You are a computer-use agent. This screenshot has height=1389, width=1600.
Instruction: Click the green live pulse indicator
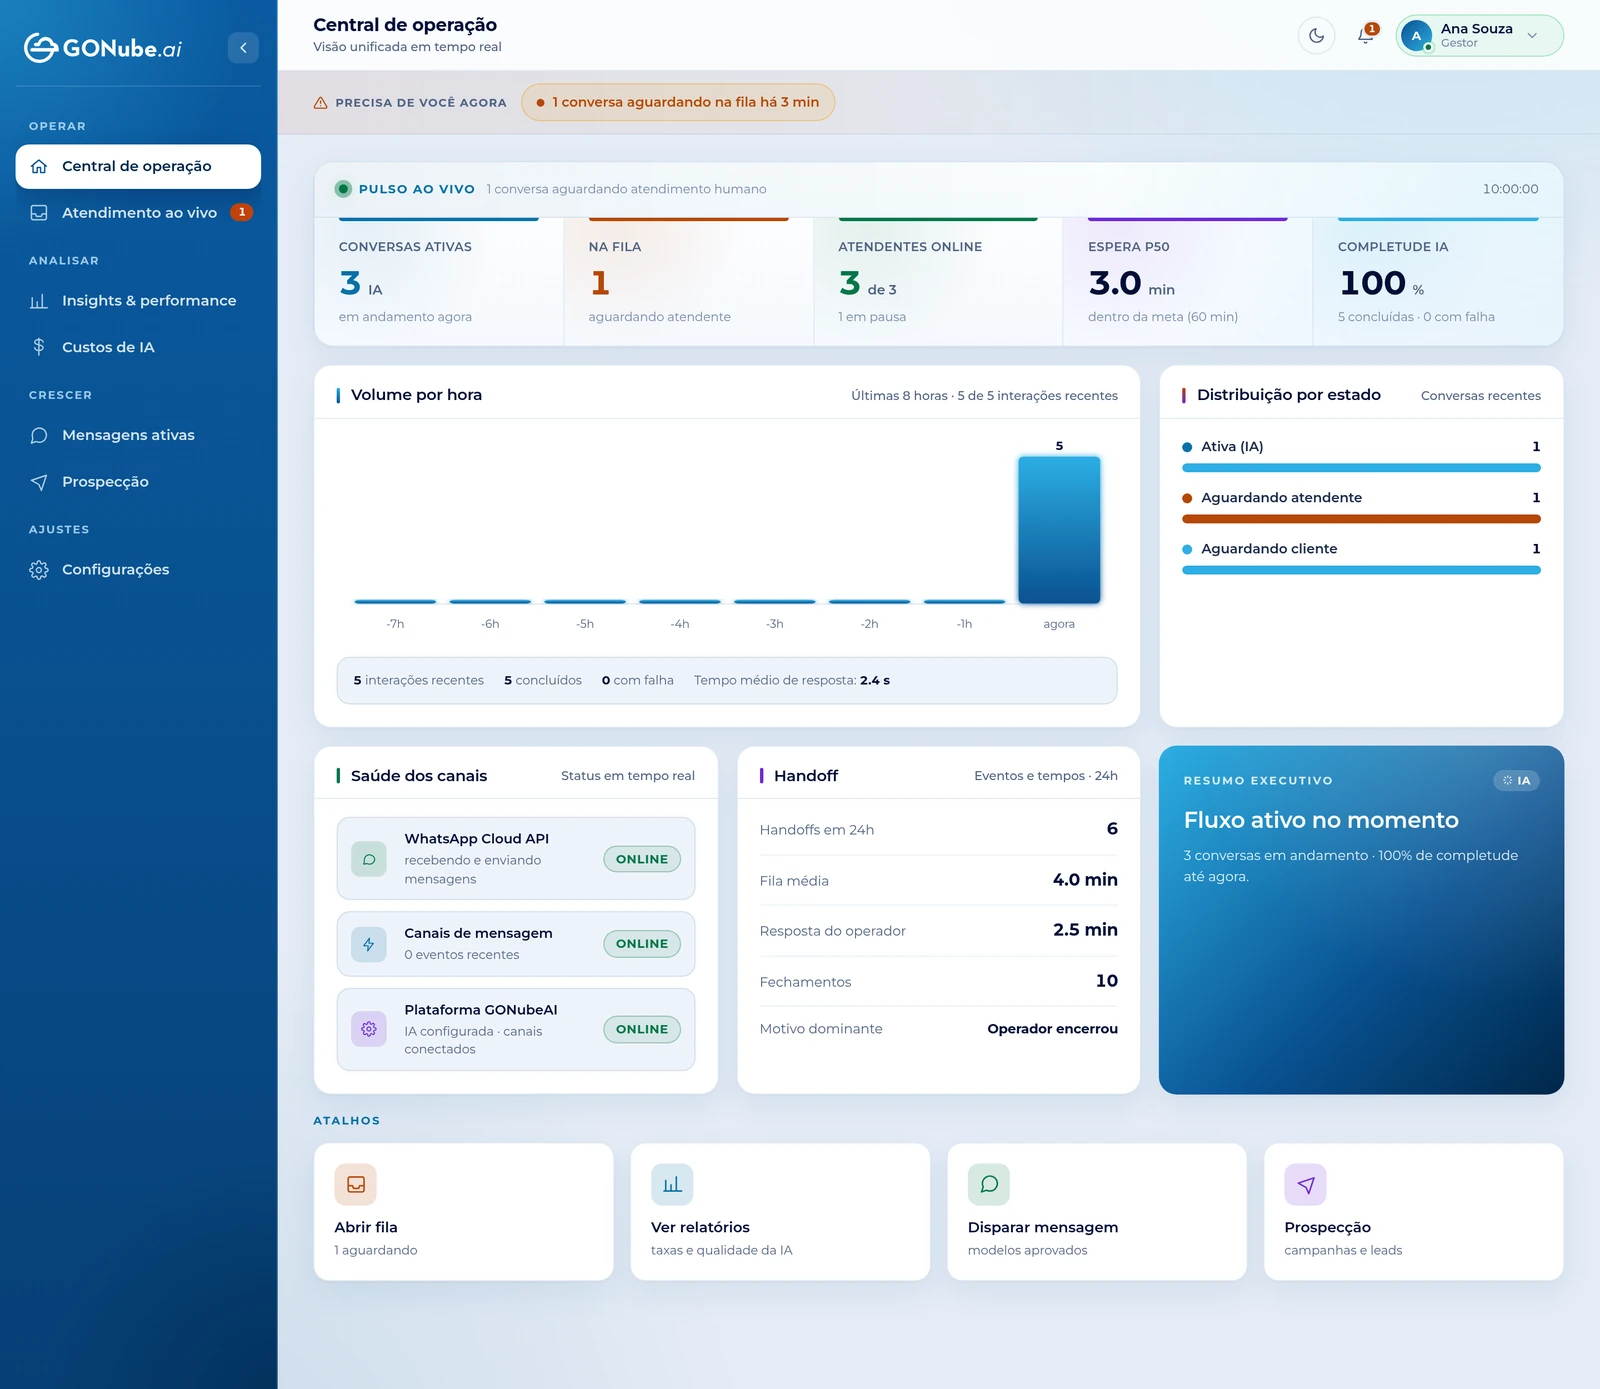coord(343,189)
